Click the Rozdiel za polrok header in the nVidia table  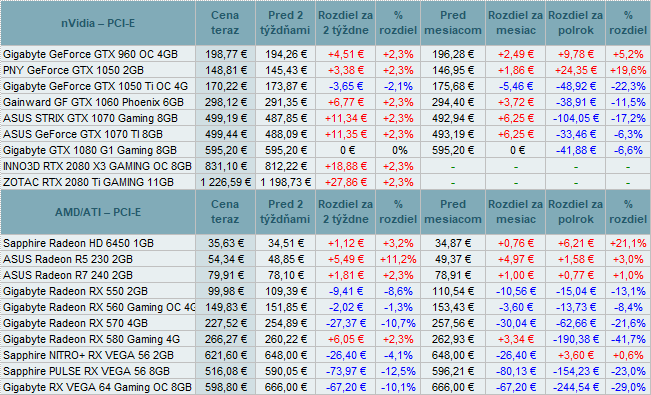(575, 23)
